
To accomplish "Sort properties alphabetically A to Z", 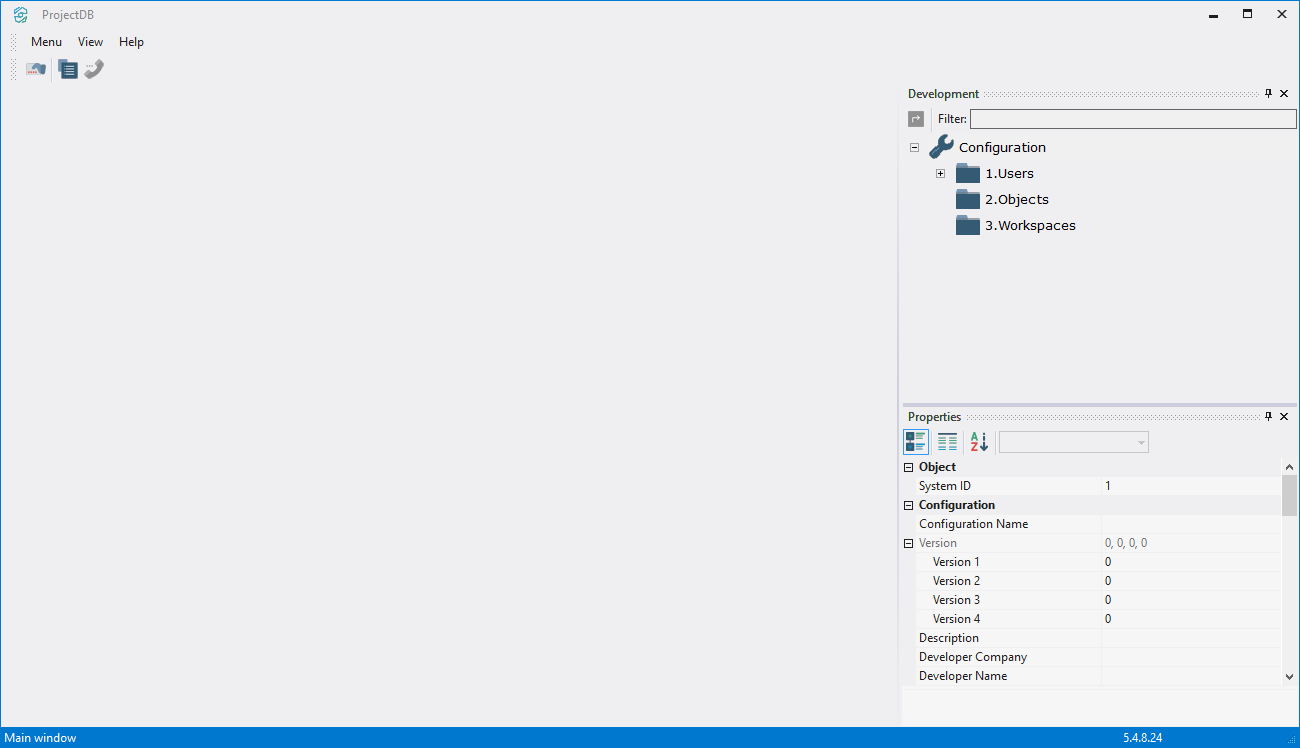I will pyautogui.click(x=979, y=442).
